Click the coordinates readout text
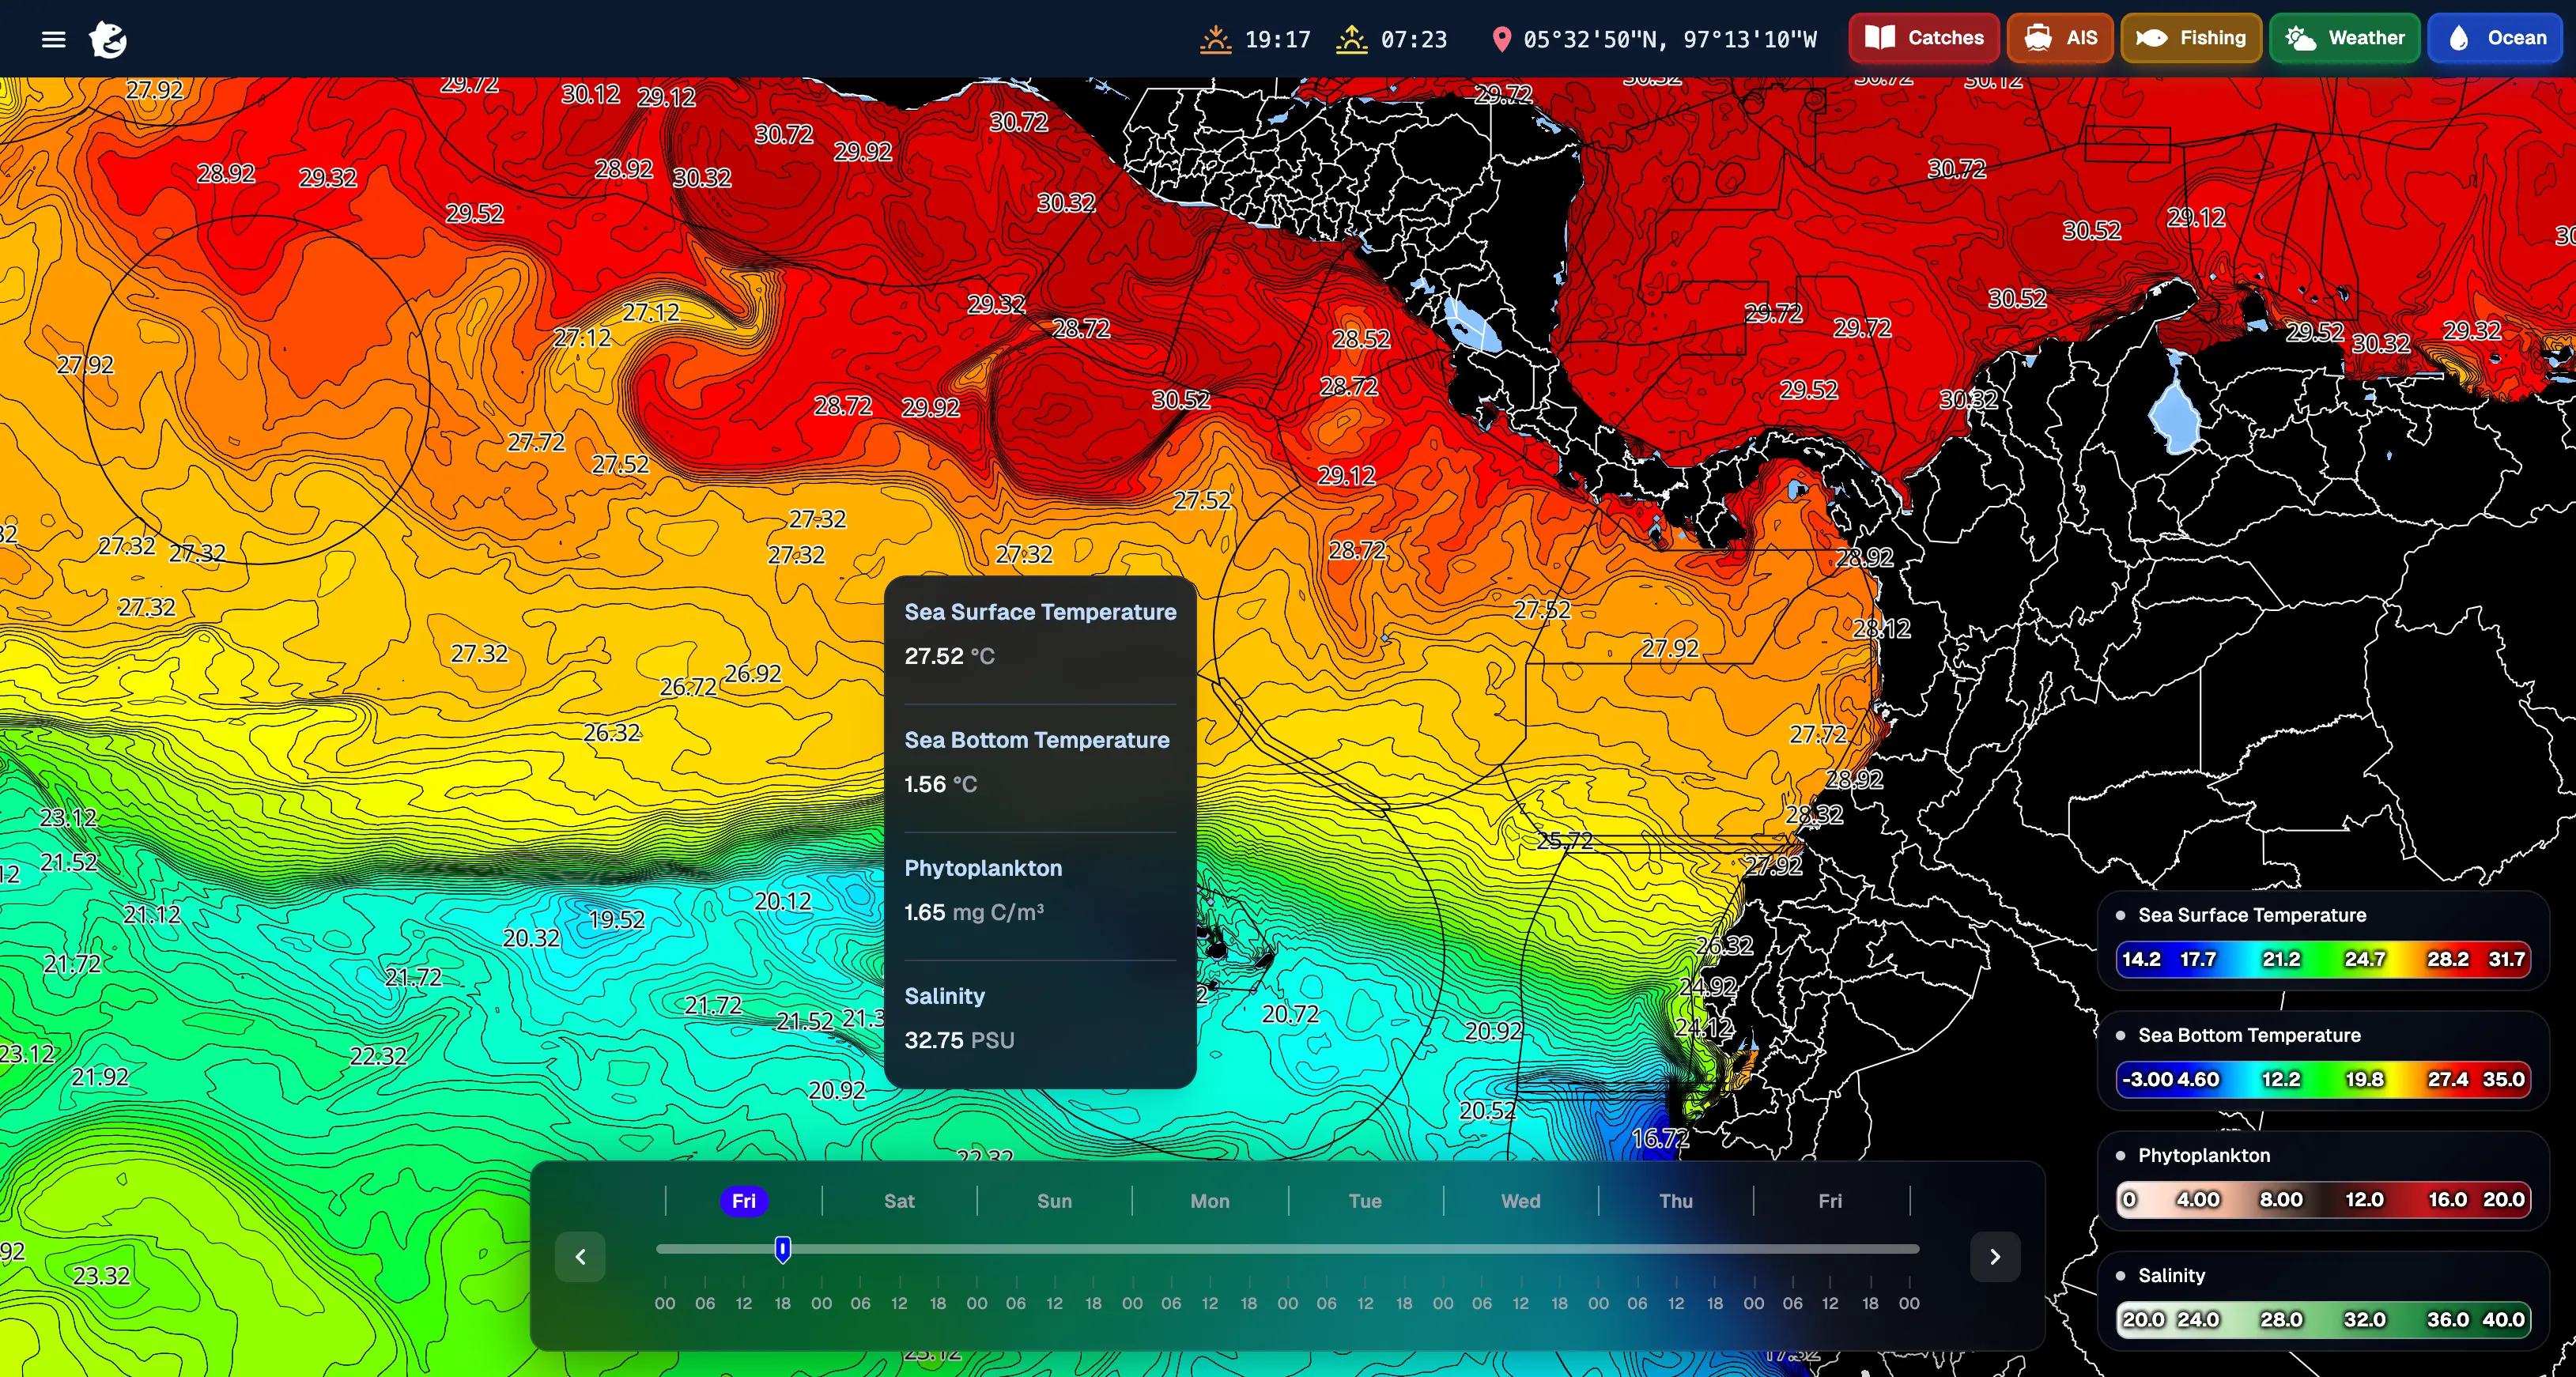Image resolution: width=2576 pixels, height=1377 pixels. [x=1669, y=39]
